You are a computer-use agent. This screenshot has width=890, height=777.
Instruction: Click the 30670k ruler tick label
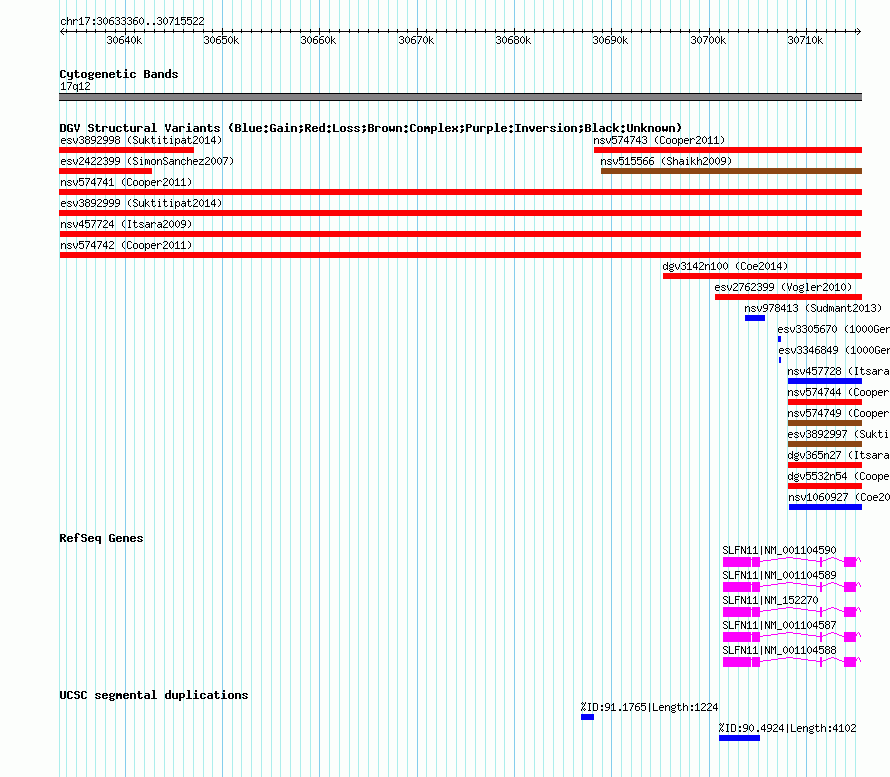(x=416, y=40)
